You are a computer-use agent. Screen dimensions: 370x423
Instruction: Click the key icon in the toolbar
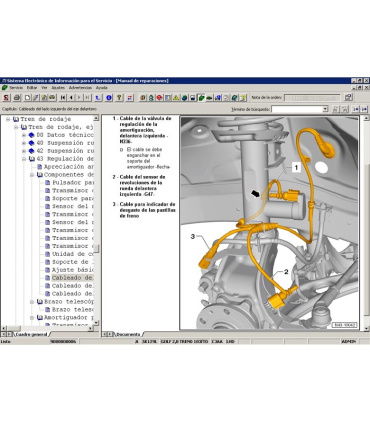[119, 98]
